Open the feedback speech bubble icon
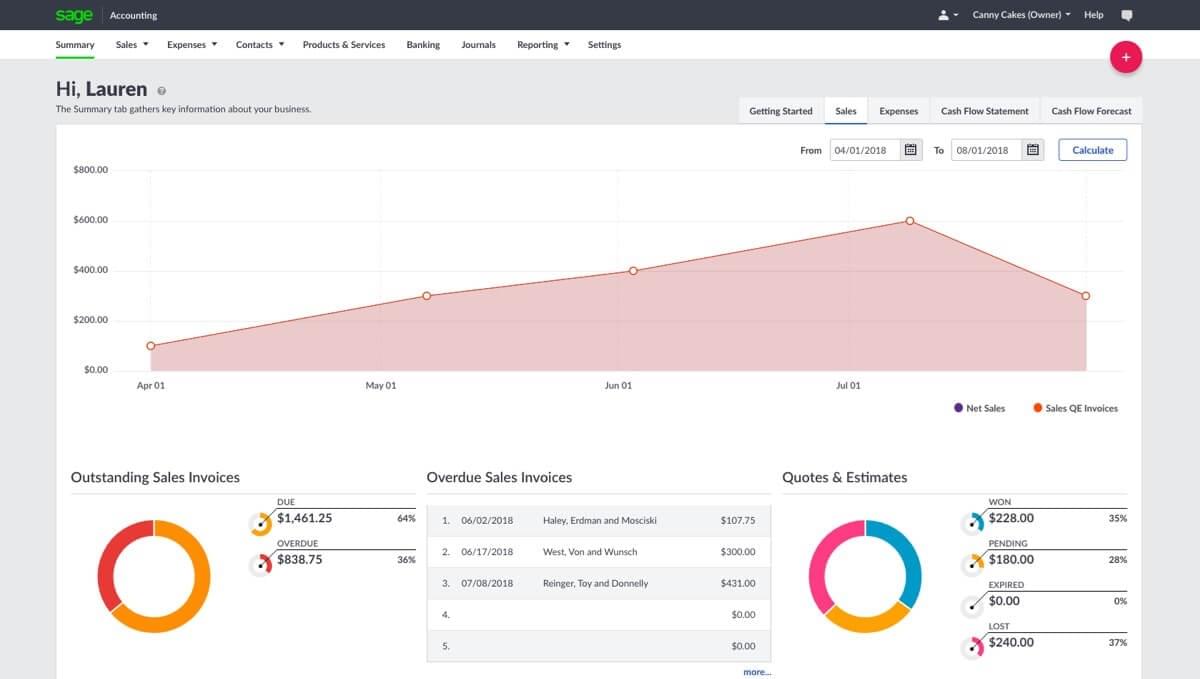 click(1128, 15)
